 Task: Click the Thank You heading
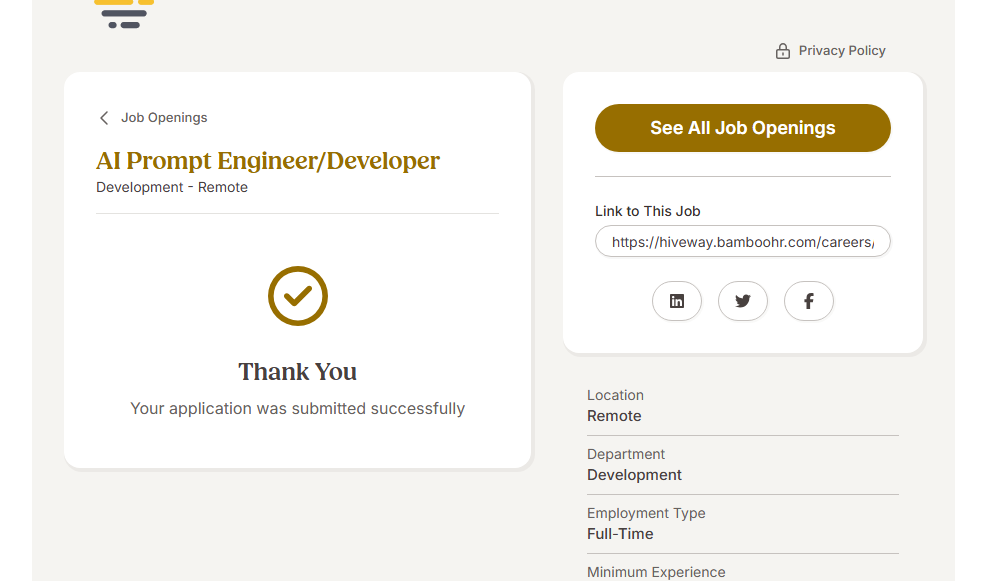[x=298, y=372]
